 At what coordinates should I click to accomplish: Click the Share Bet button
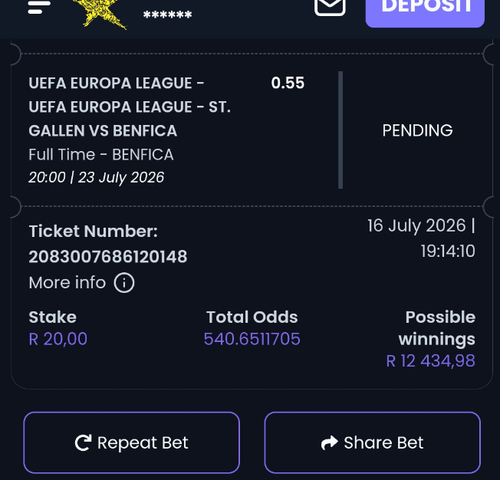click(372, 443)
